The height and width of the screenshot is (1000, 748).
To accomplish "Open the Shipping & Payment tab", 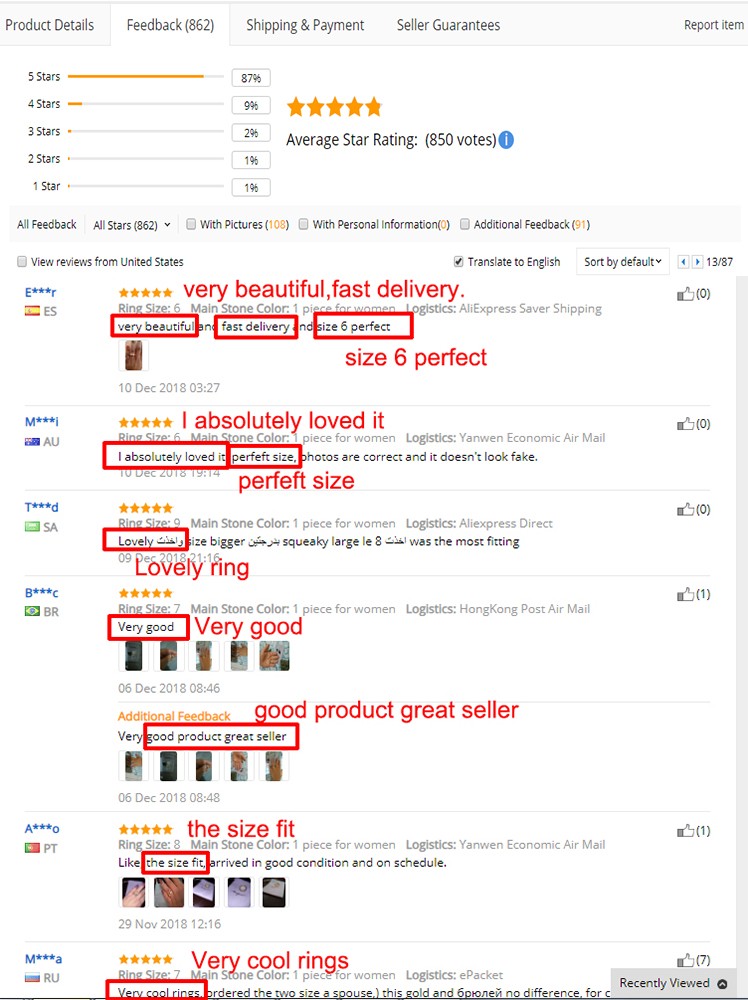I will 305,25.
